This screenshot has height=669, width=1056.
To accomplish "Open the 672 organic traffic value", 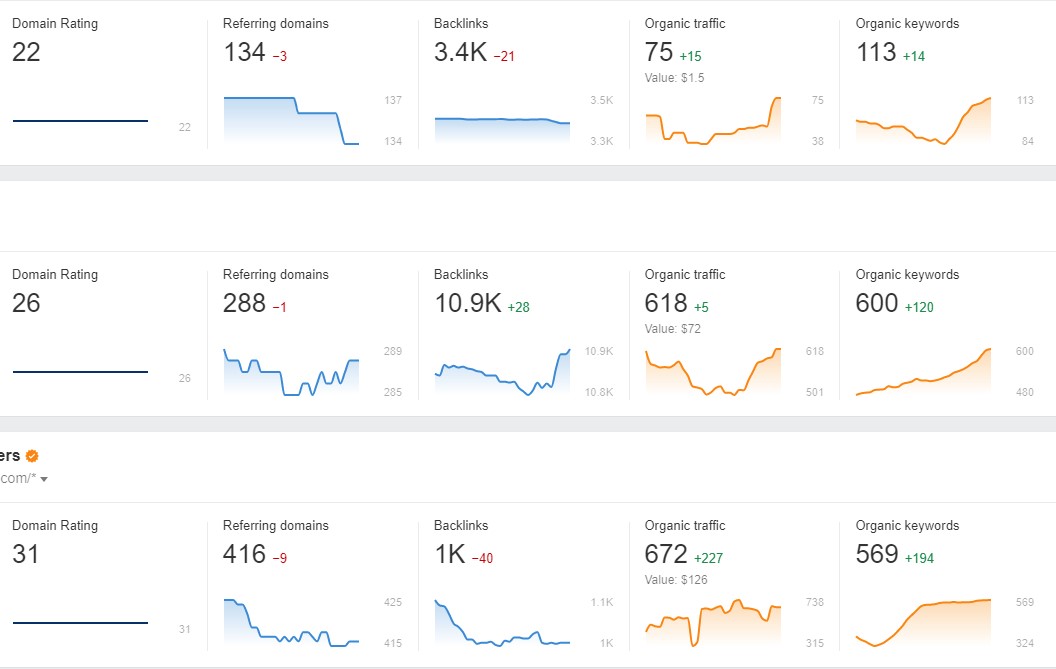I will tap(666, 555).
